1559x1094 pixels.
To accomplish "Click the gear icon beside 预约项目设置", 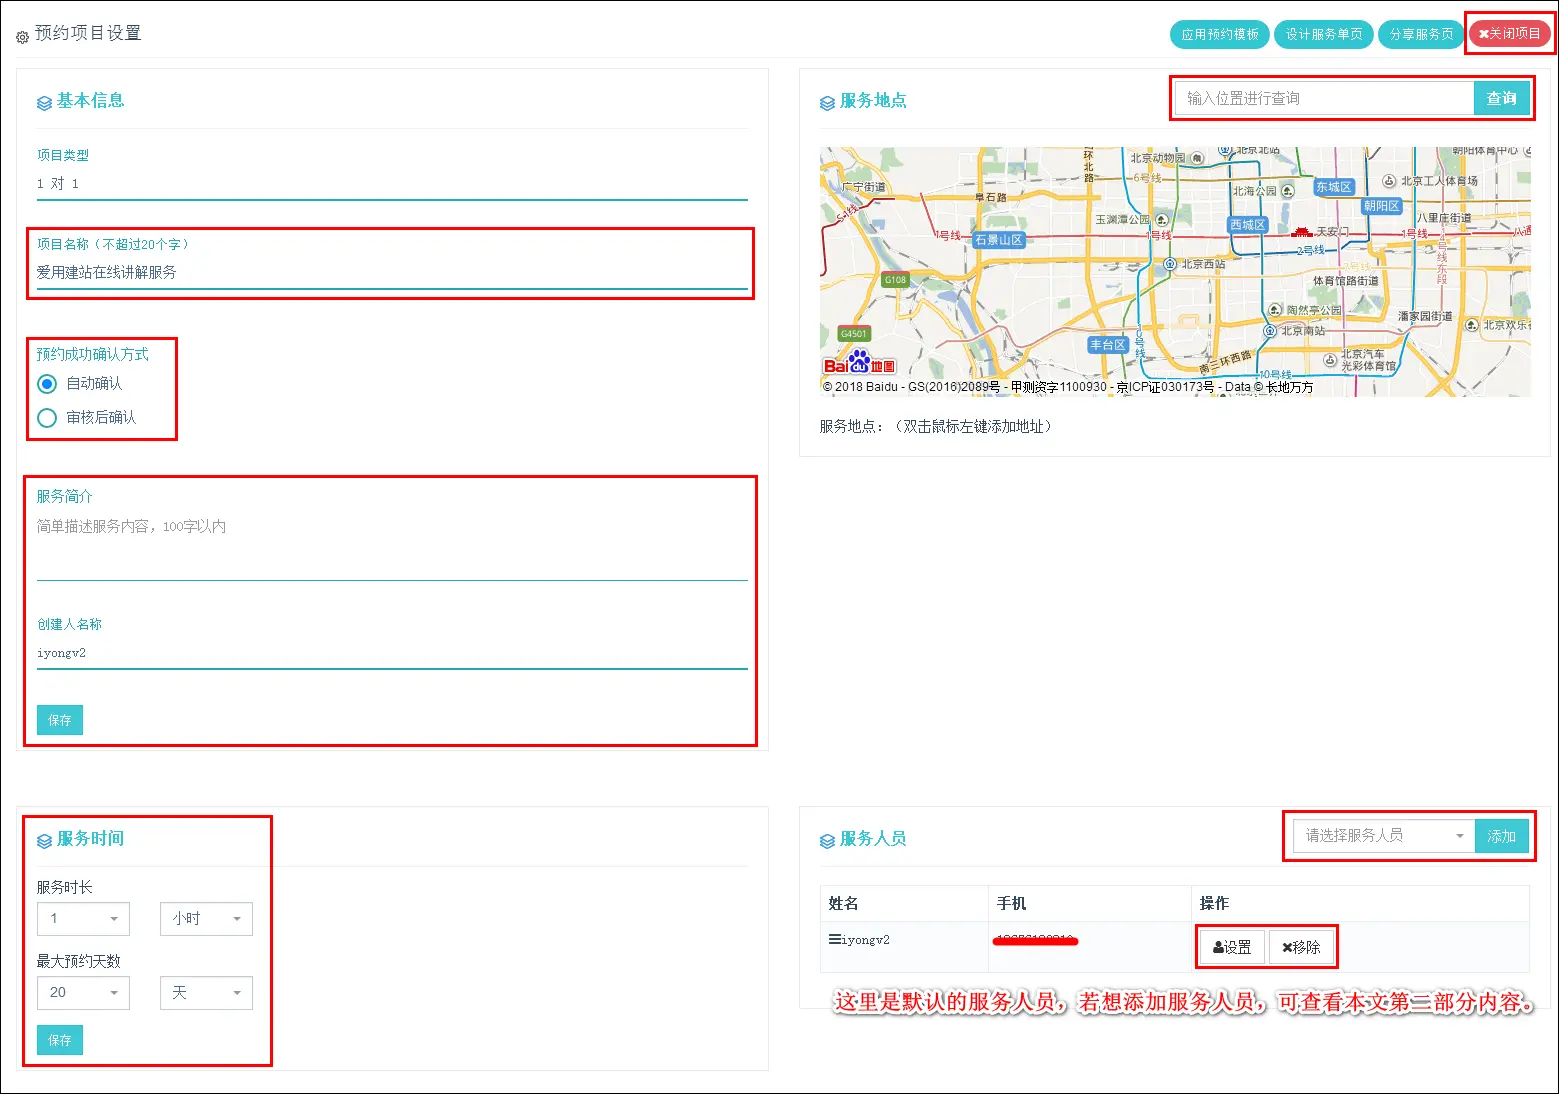I will tap(22, 37).
